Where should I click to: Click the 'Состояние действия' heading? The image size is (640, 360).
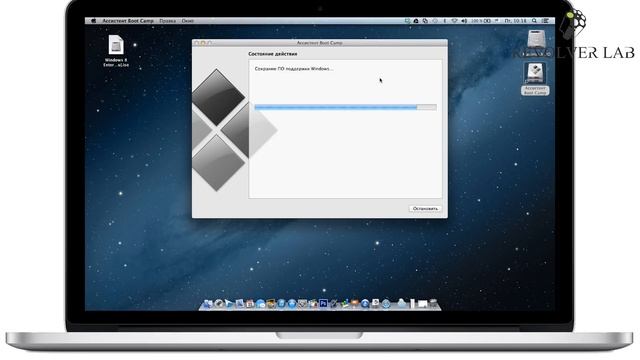click(273, 54)
